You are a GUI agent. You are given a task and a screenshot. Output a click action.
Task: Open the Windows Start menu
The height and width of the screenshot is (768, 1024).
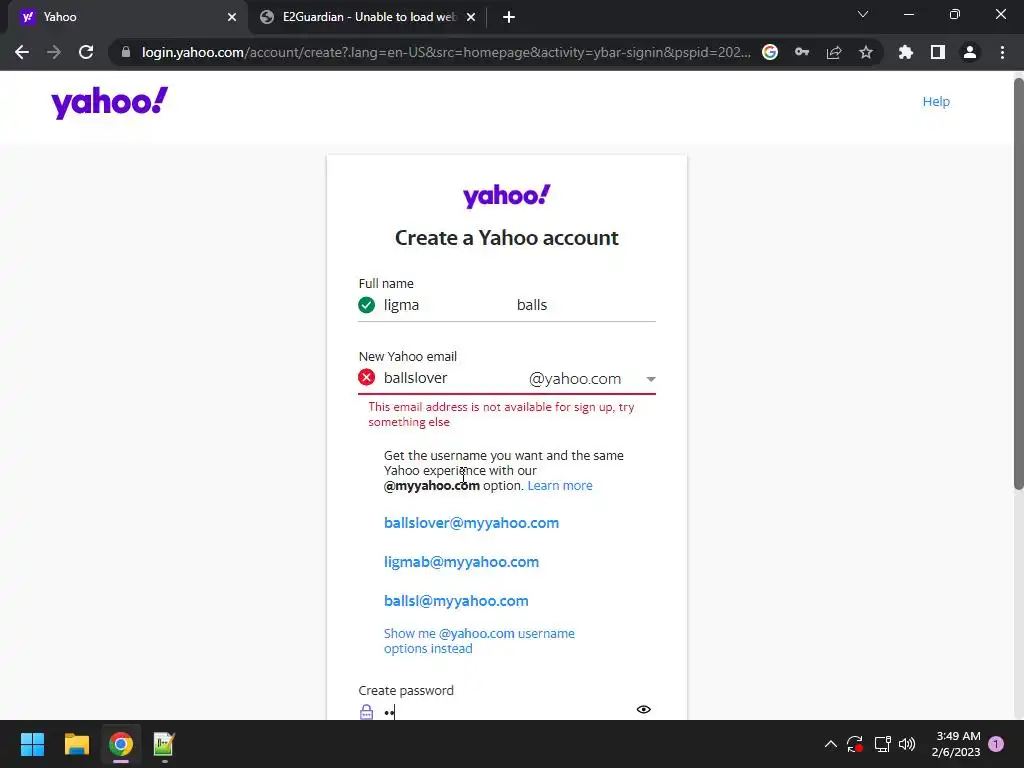(32, 744)
